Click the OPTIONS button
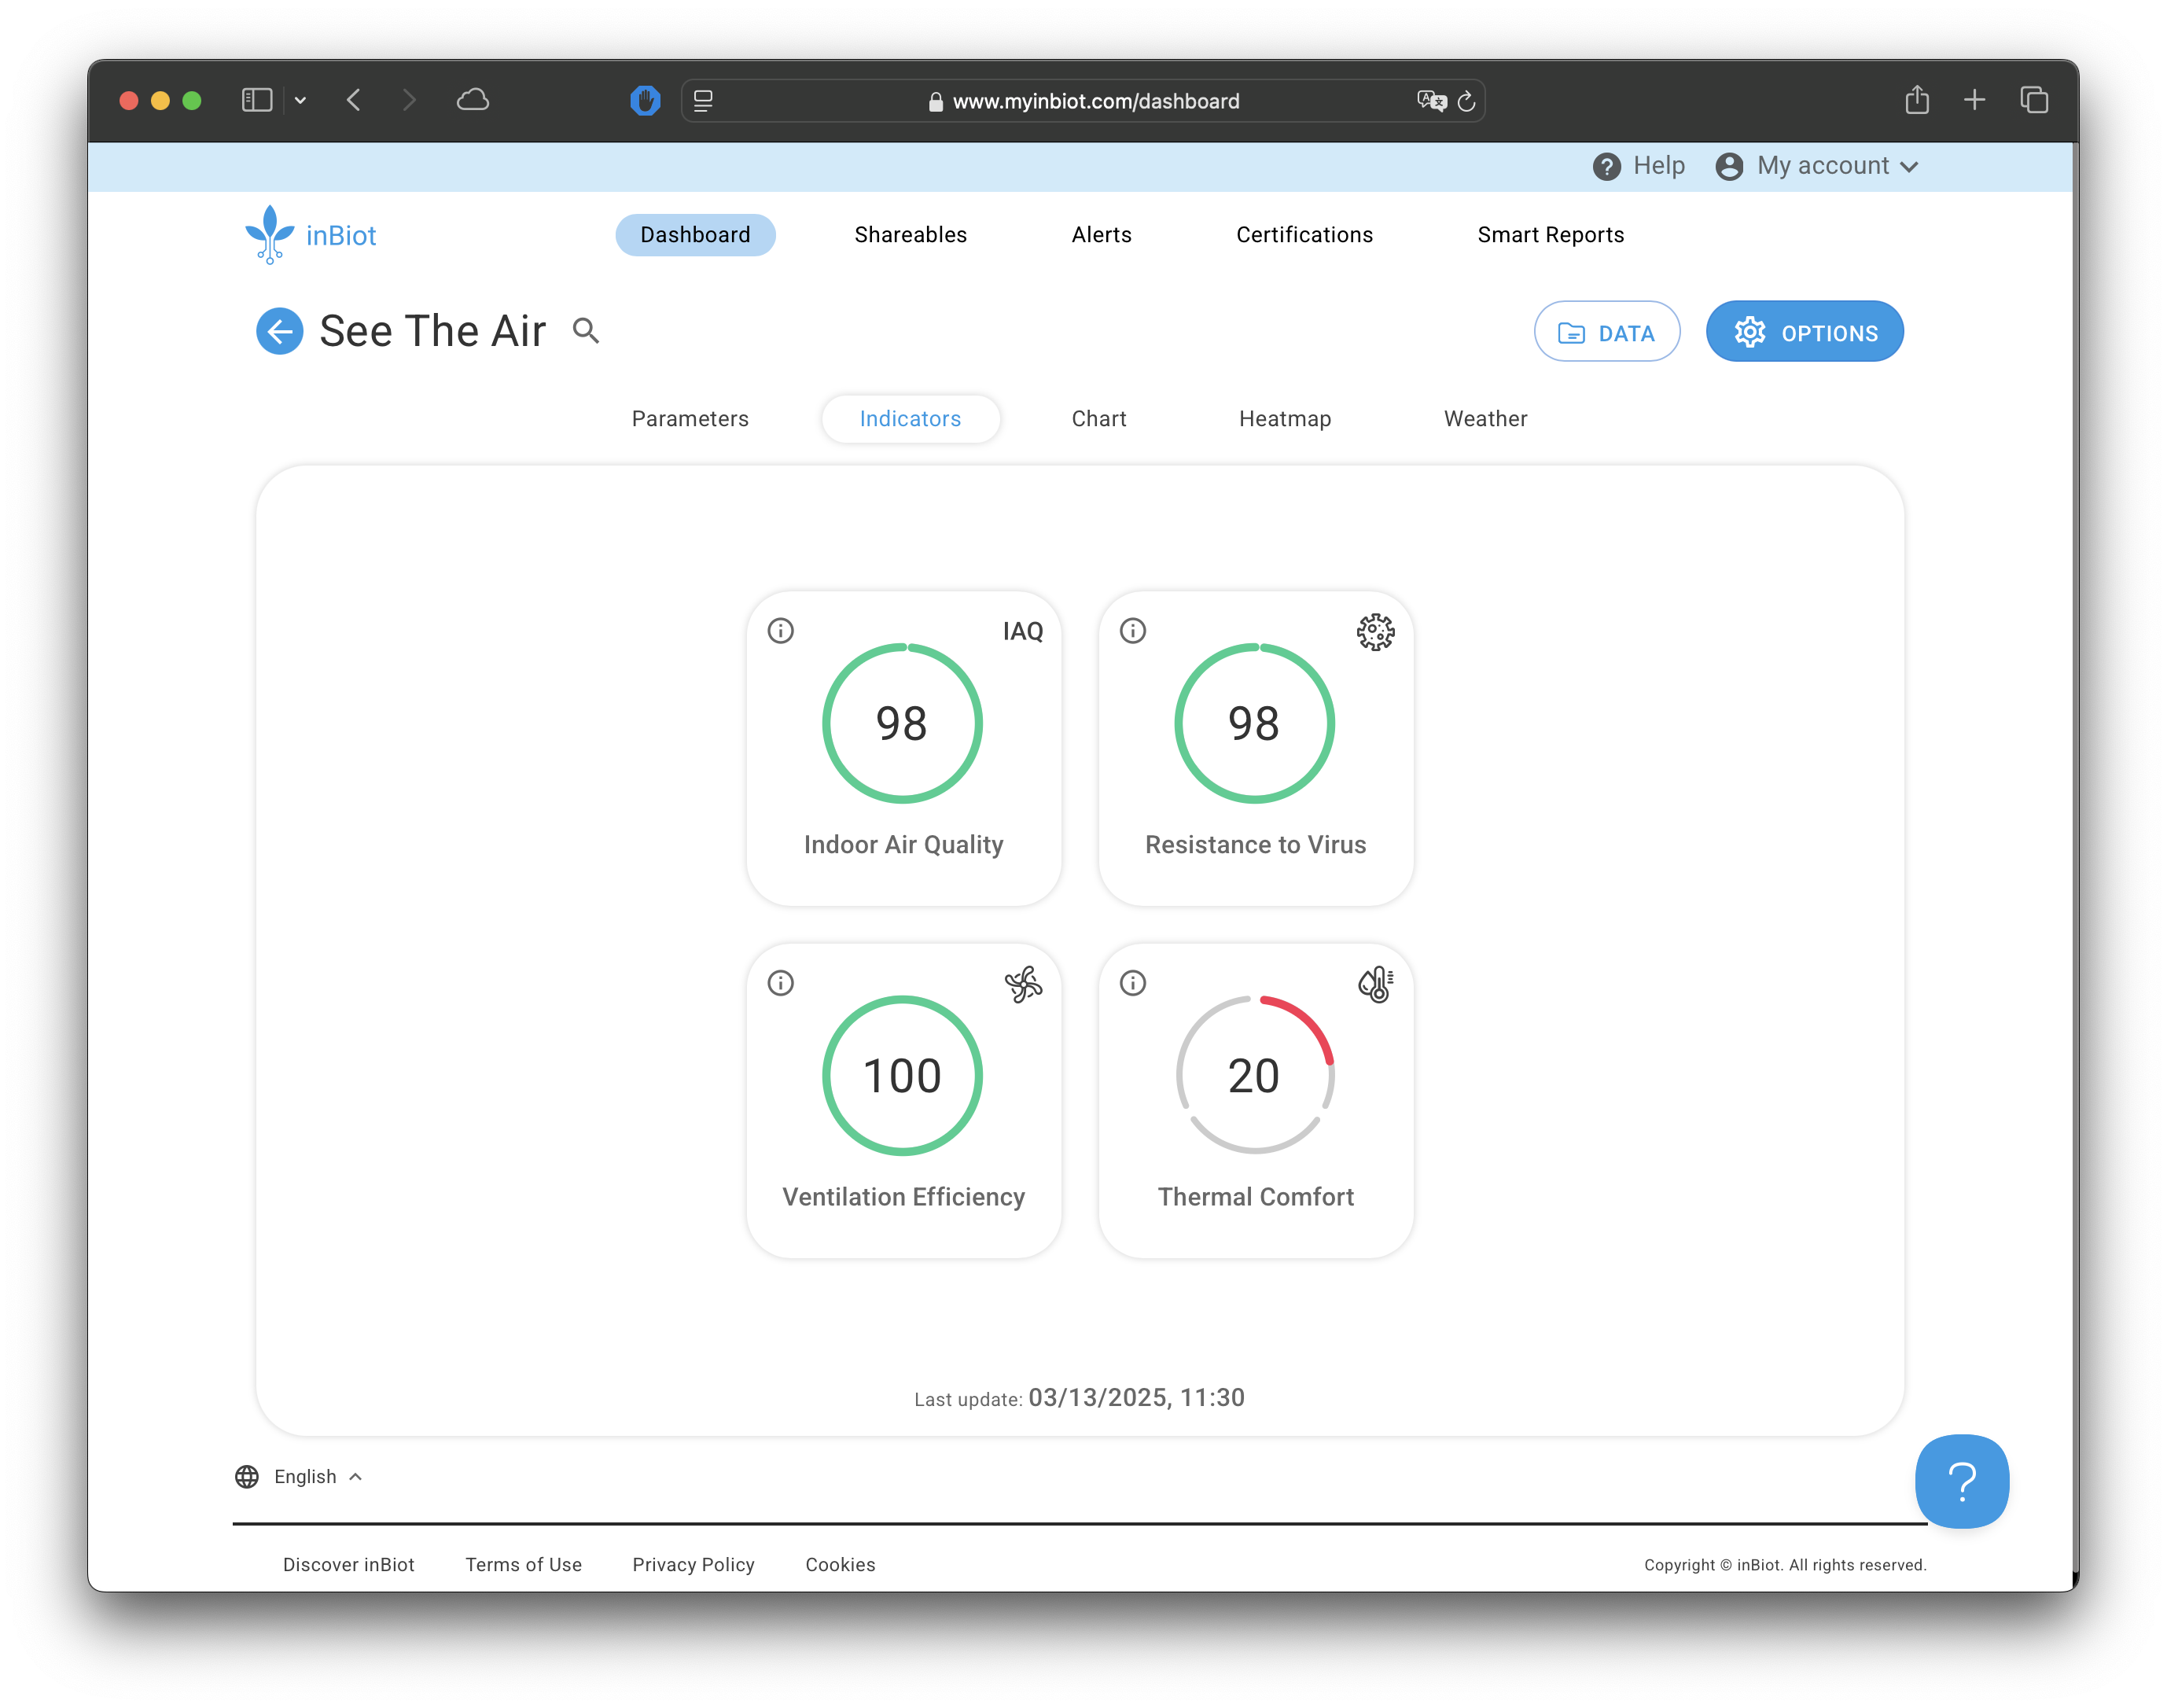Screen dimensions: 2167x1708 pos(1804,332)
